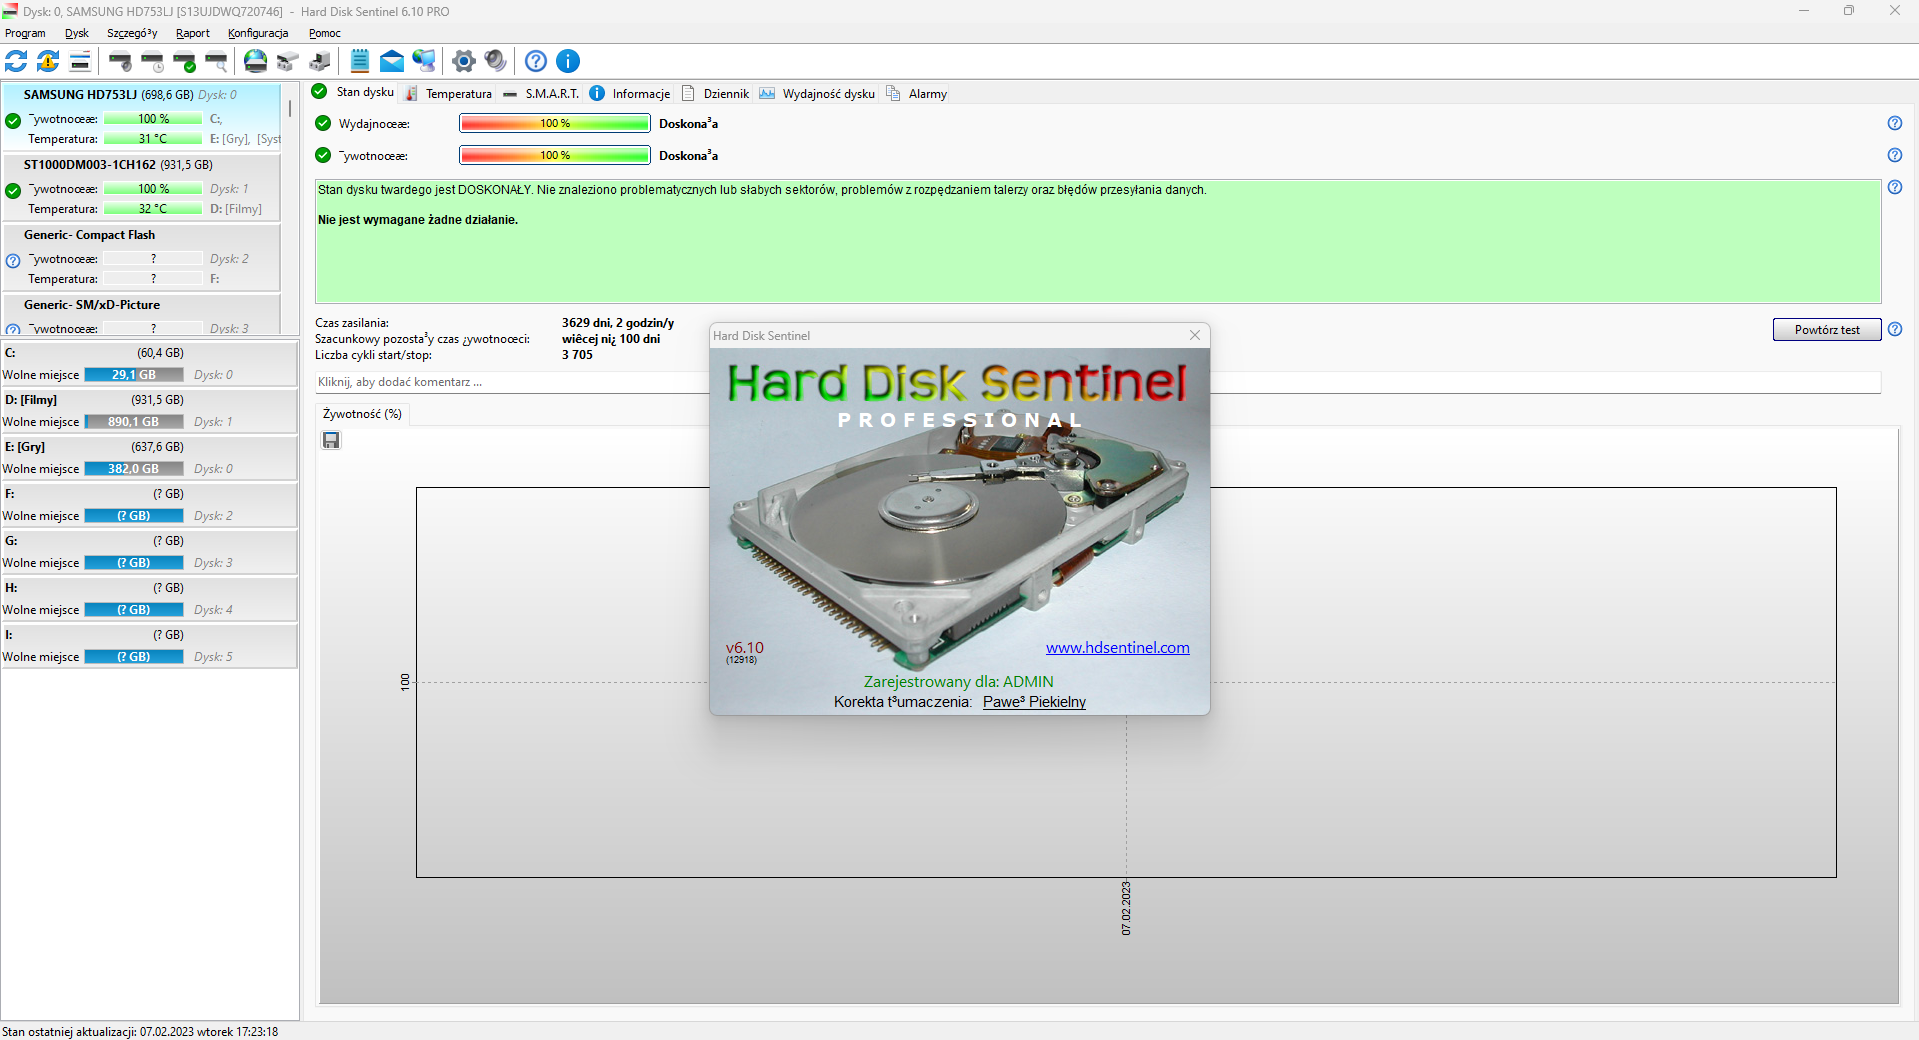
Task: Click the Wydajność 100 % progress bar
Action: pos(555,123)
